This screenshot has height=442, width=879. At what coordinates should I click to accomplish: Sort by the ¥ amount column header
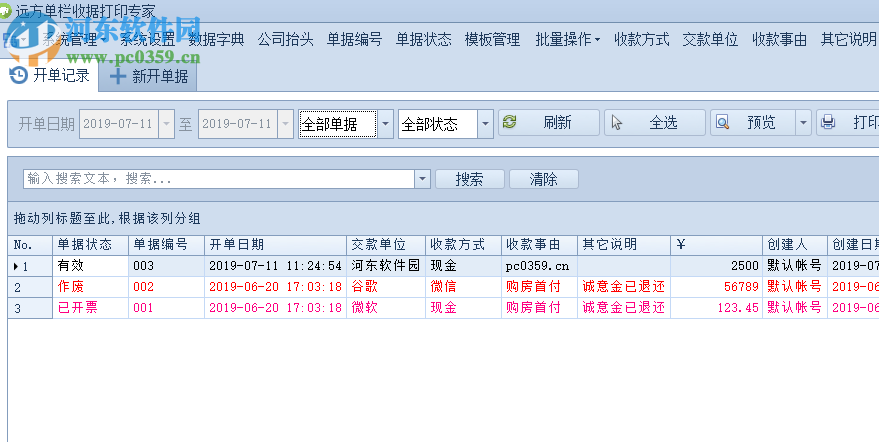point(716,245)
